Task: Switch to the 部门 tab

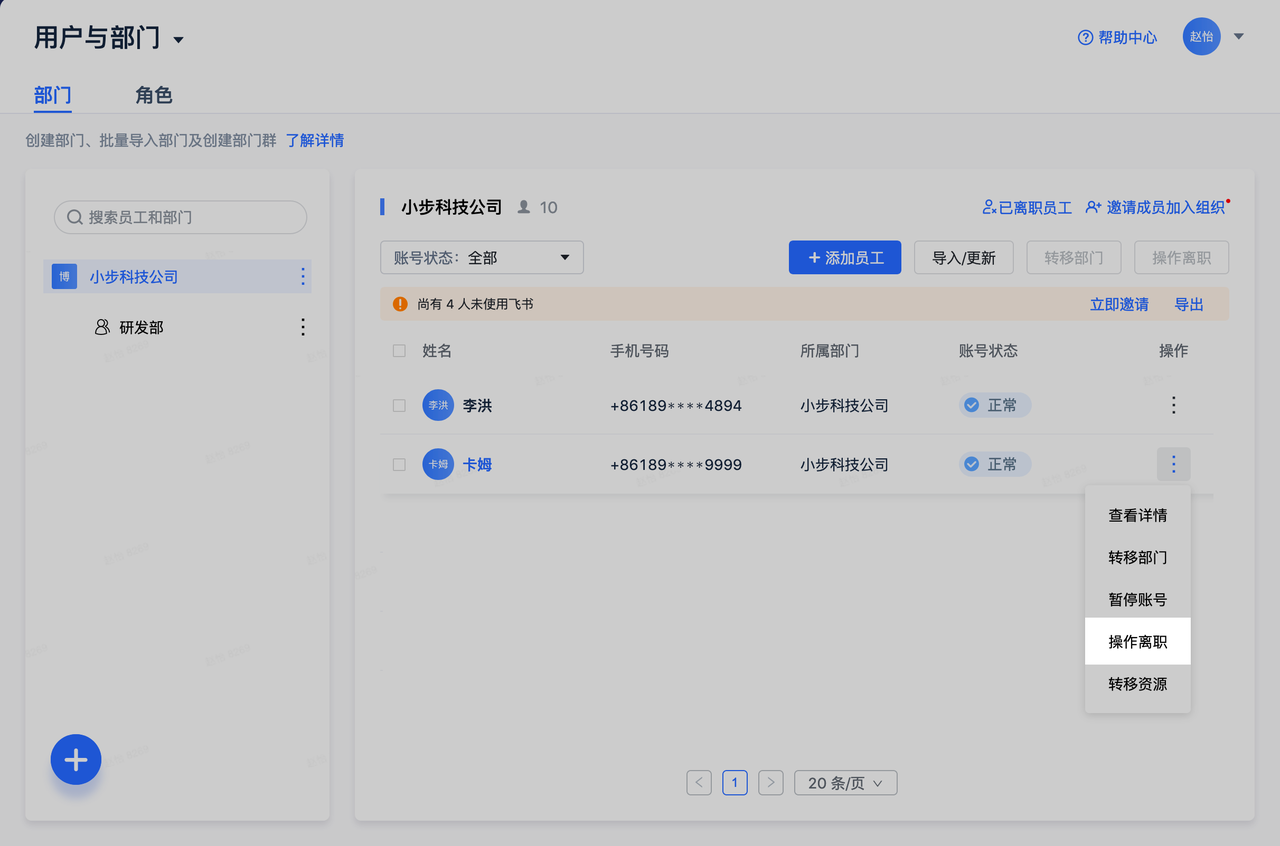Action: pyautogui.click(x=52, y=95)
